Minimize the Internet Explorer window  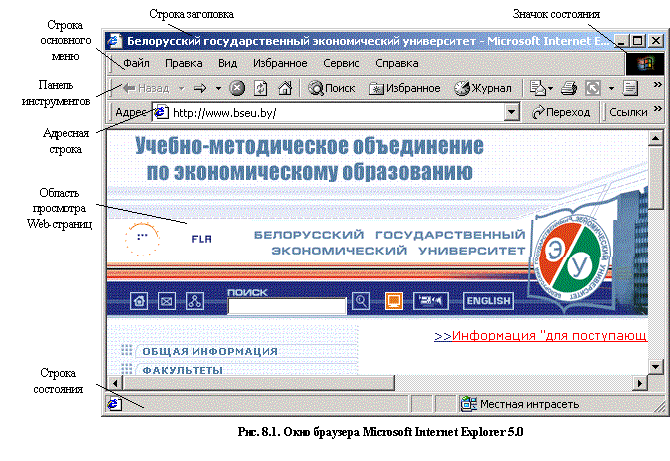tap(621, 41)
